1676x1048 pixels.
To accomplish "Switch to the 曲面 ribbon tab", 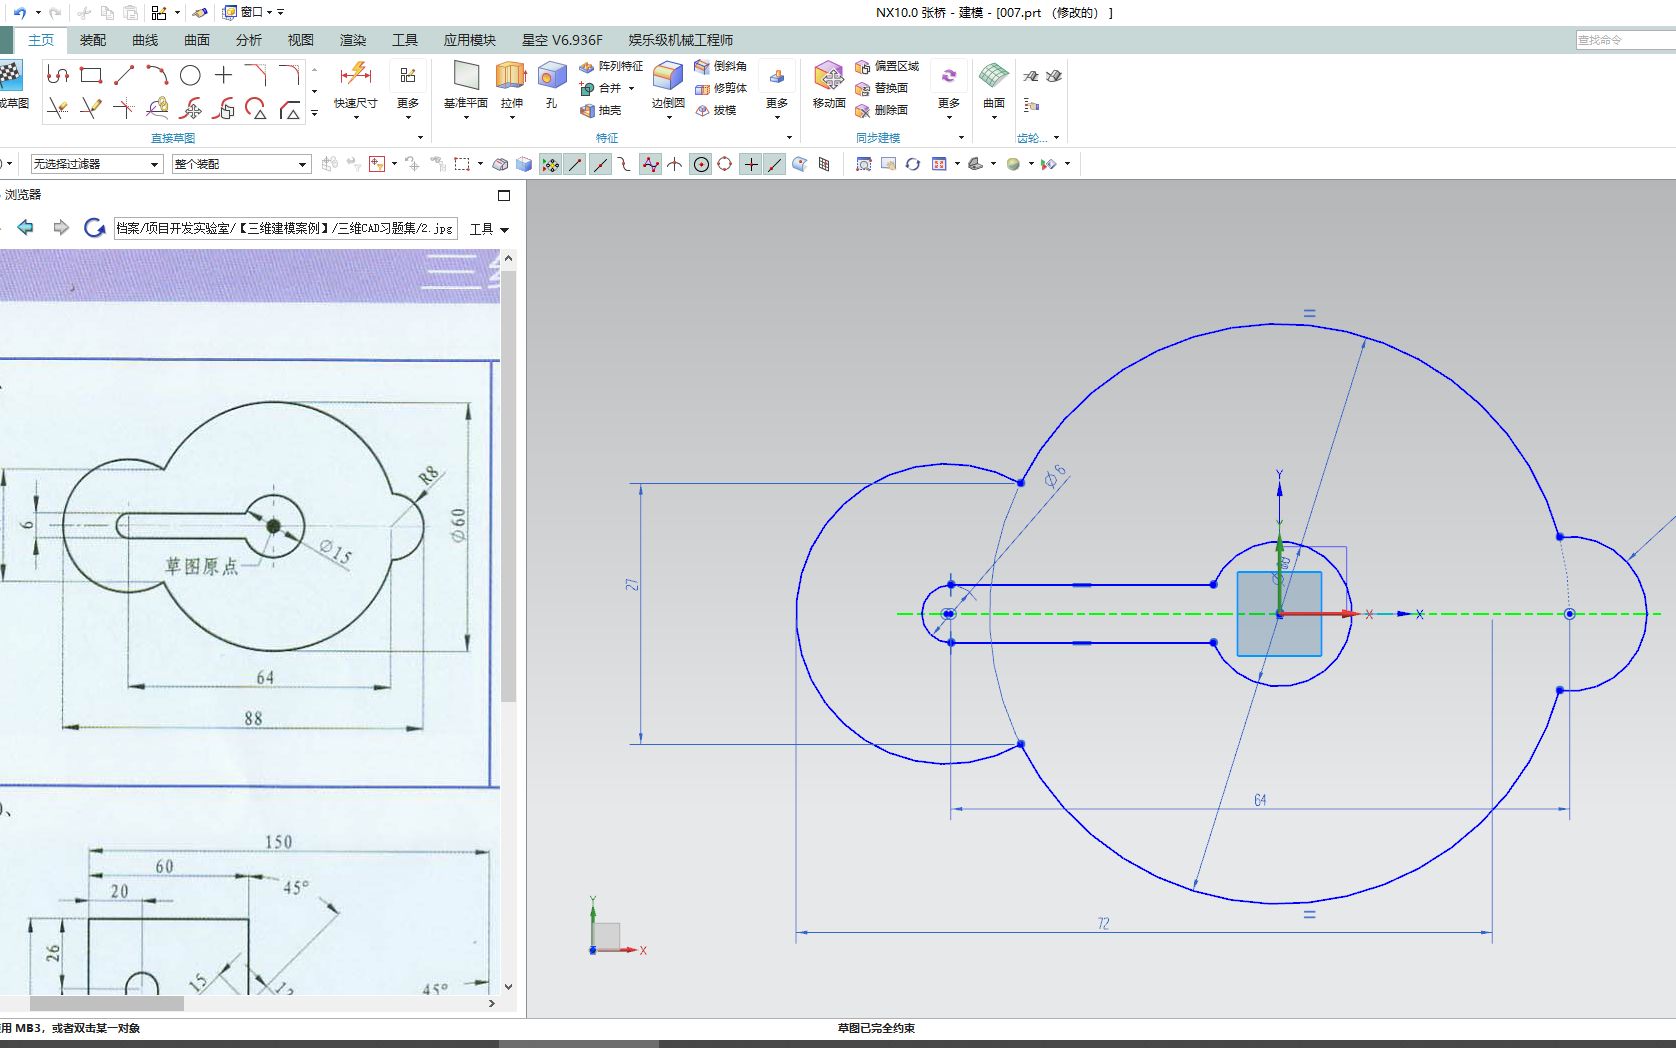I will pos(195,40).
